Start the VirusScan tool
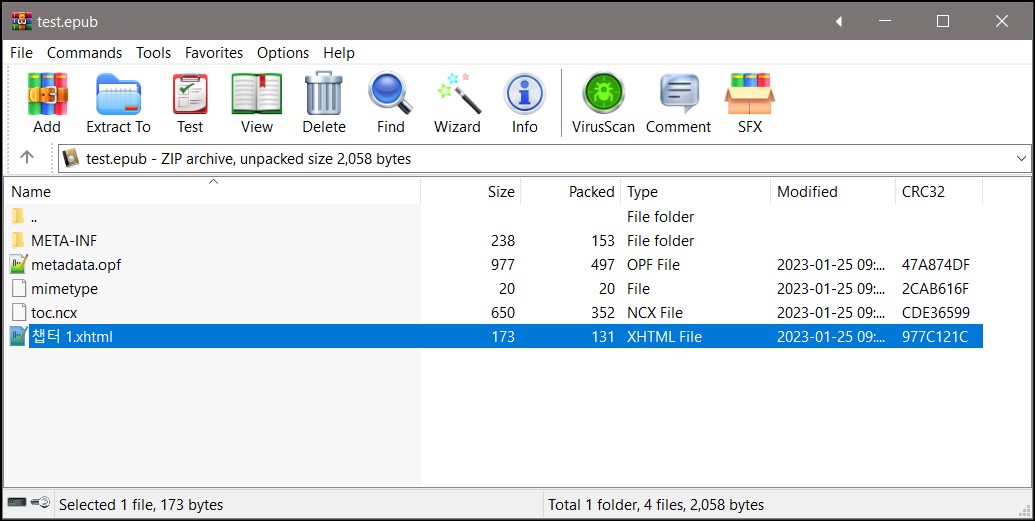The width and height of the screenshot is (1035, 521). click(603, 102)
